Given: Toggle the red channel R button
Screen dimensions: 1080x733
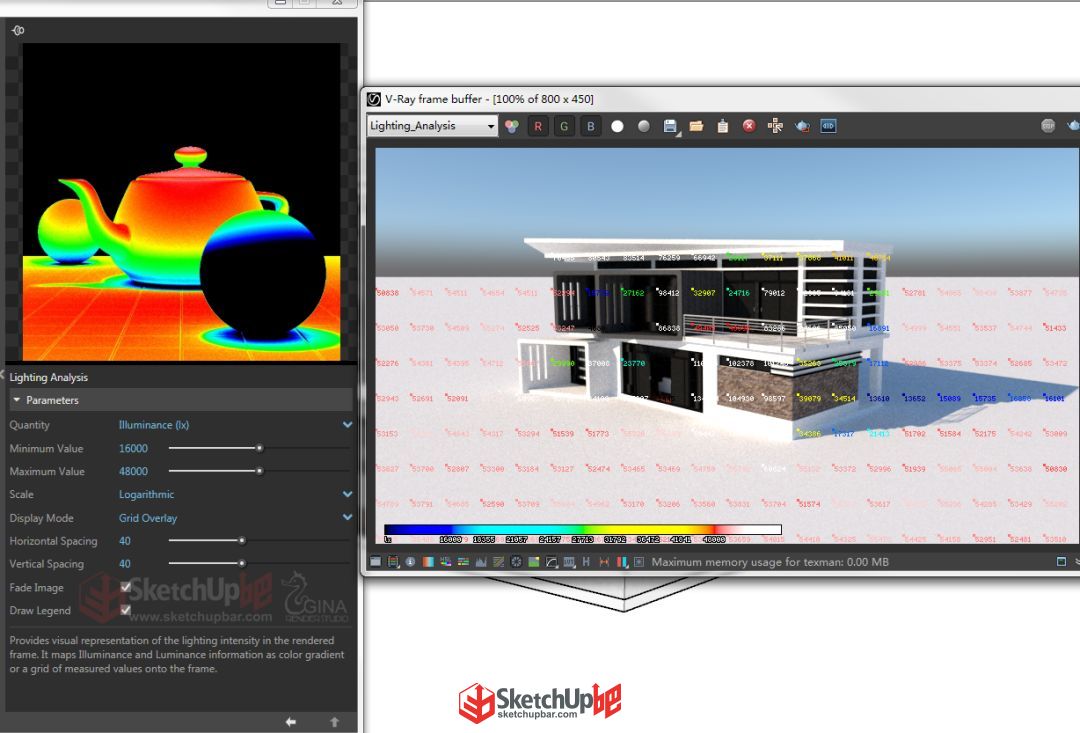Looking at the screenshot, I should 538,126.
